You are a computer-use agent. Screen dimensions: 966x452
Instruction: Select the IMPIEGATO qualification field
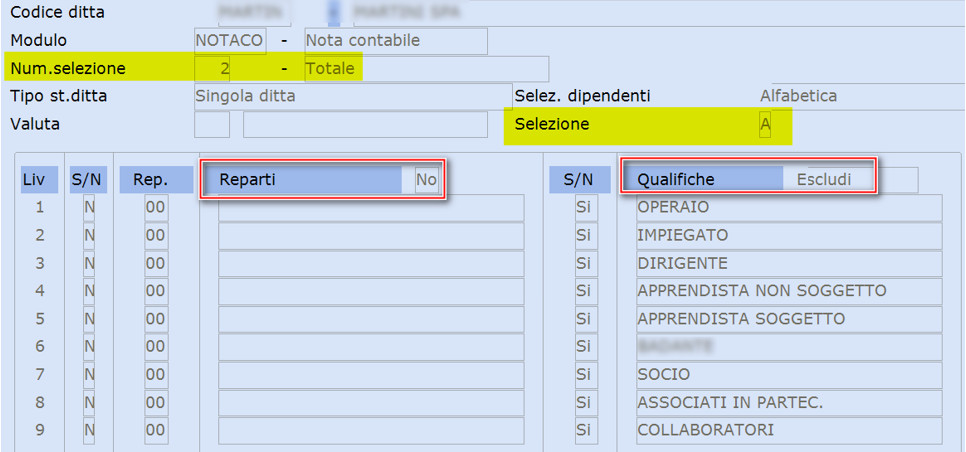tap(789, 236)
